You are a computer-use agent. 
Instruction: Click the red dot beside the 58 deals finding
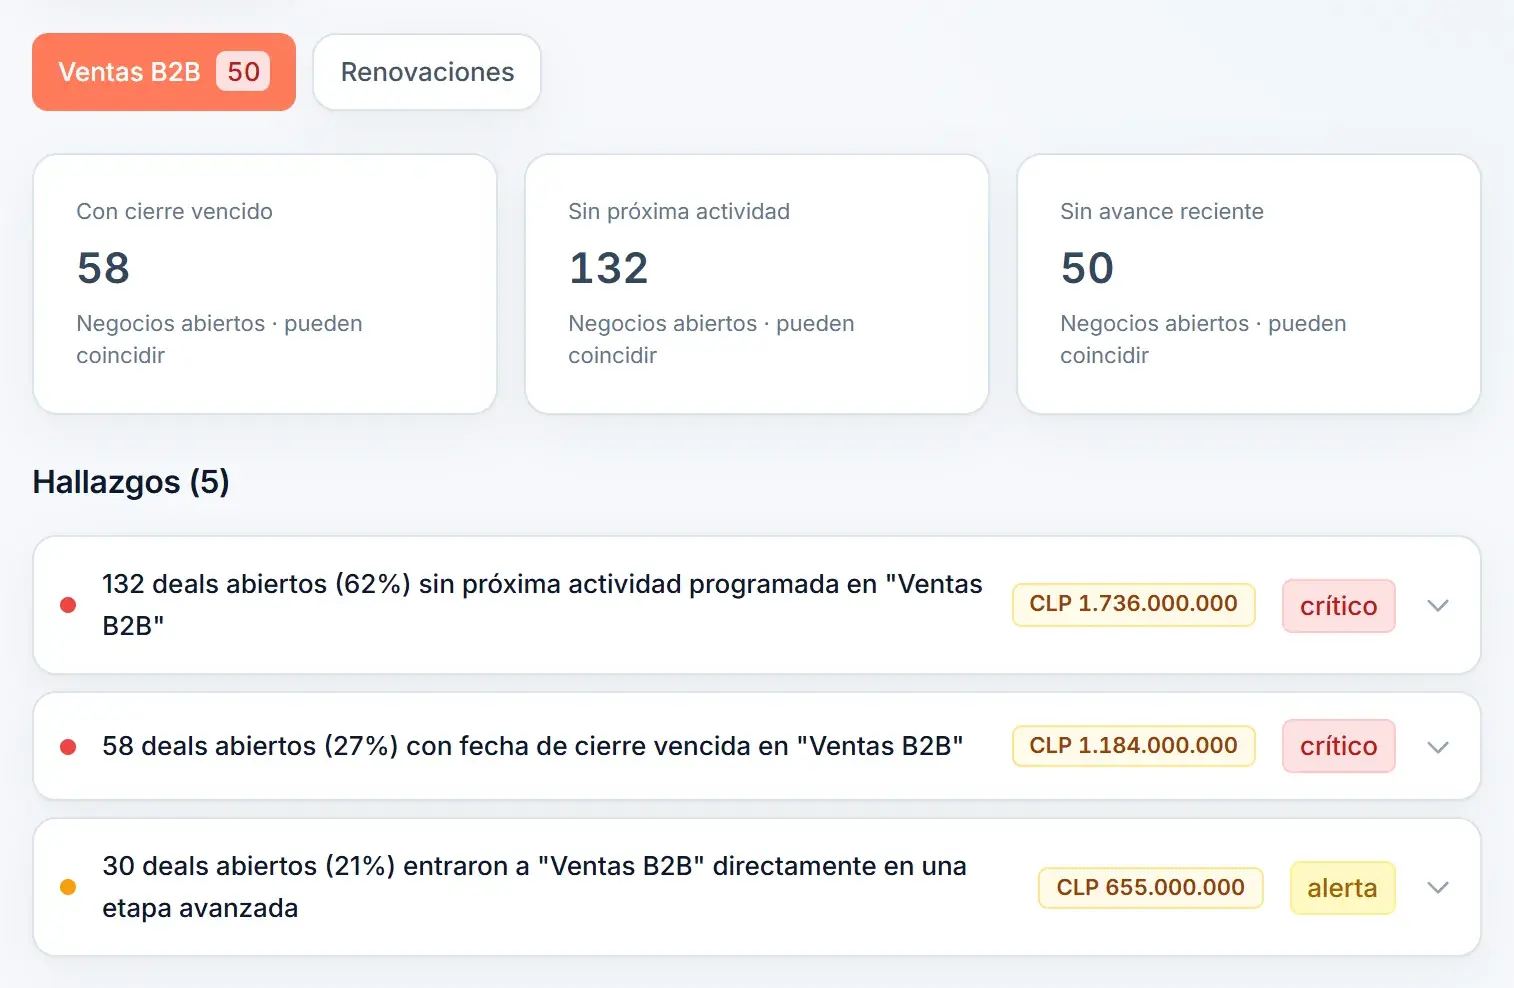pyautogui.click(x=68, y=747)
